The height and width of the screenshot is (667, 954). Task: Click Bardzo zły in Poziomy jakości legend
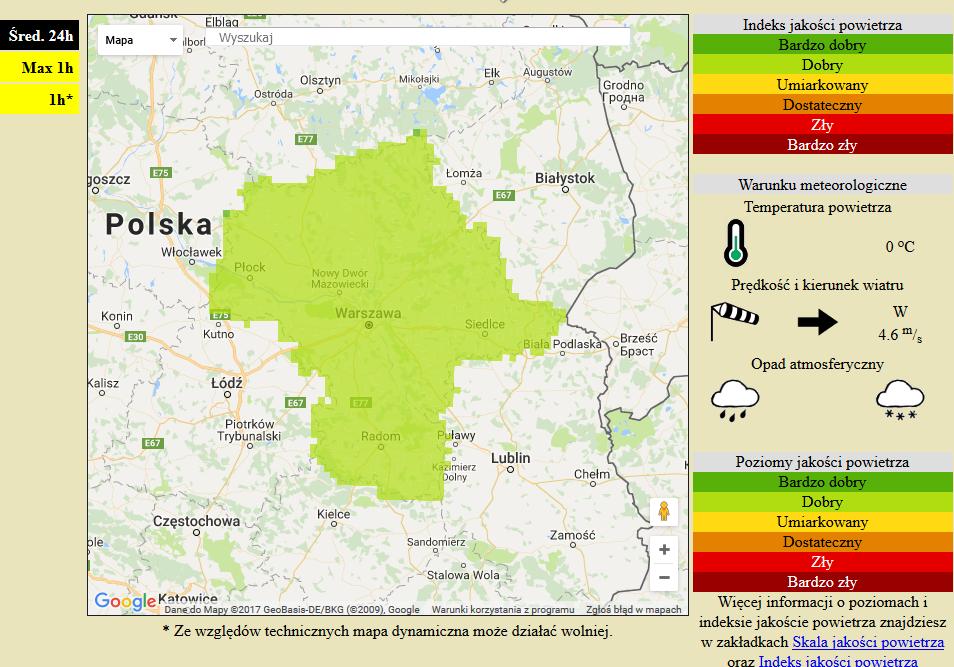[822, 582]
